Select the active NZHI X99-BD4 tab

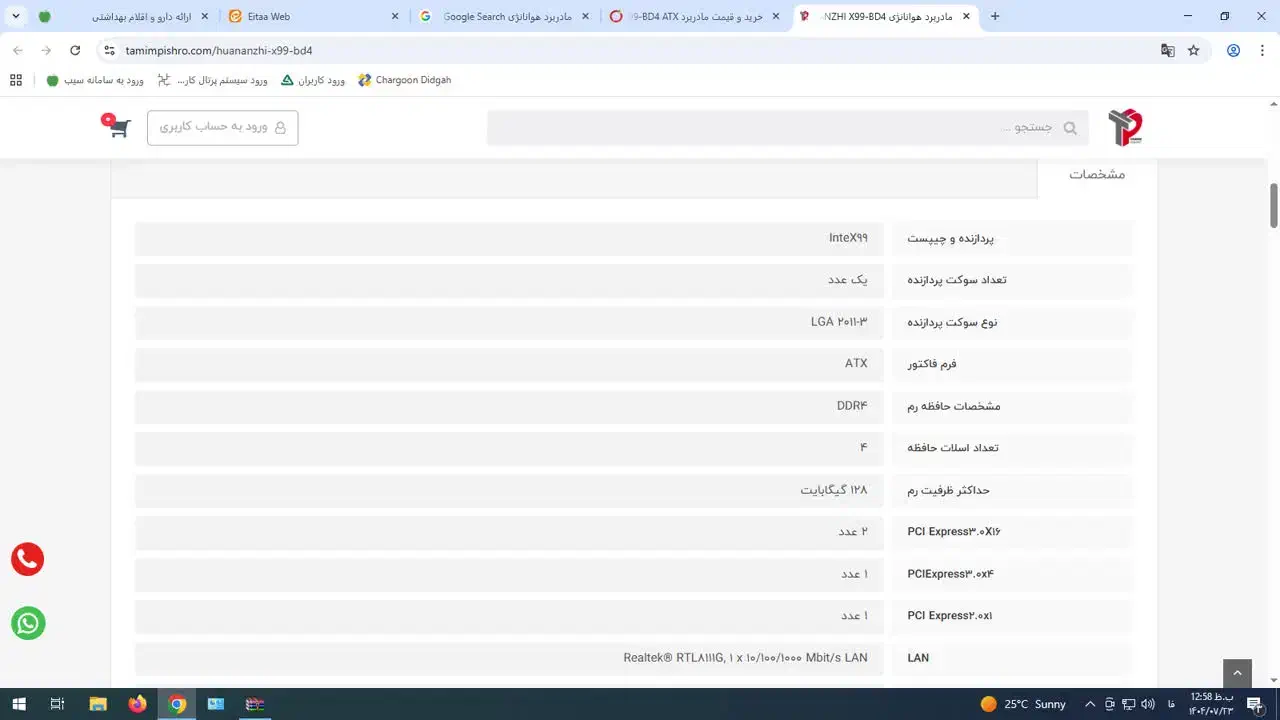point(886,16)
